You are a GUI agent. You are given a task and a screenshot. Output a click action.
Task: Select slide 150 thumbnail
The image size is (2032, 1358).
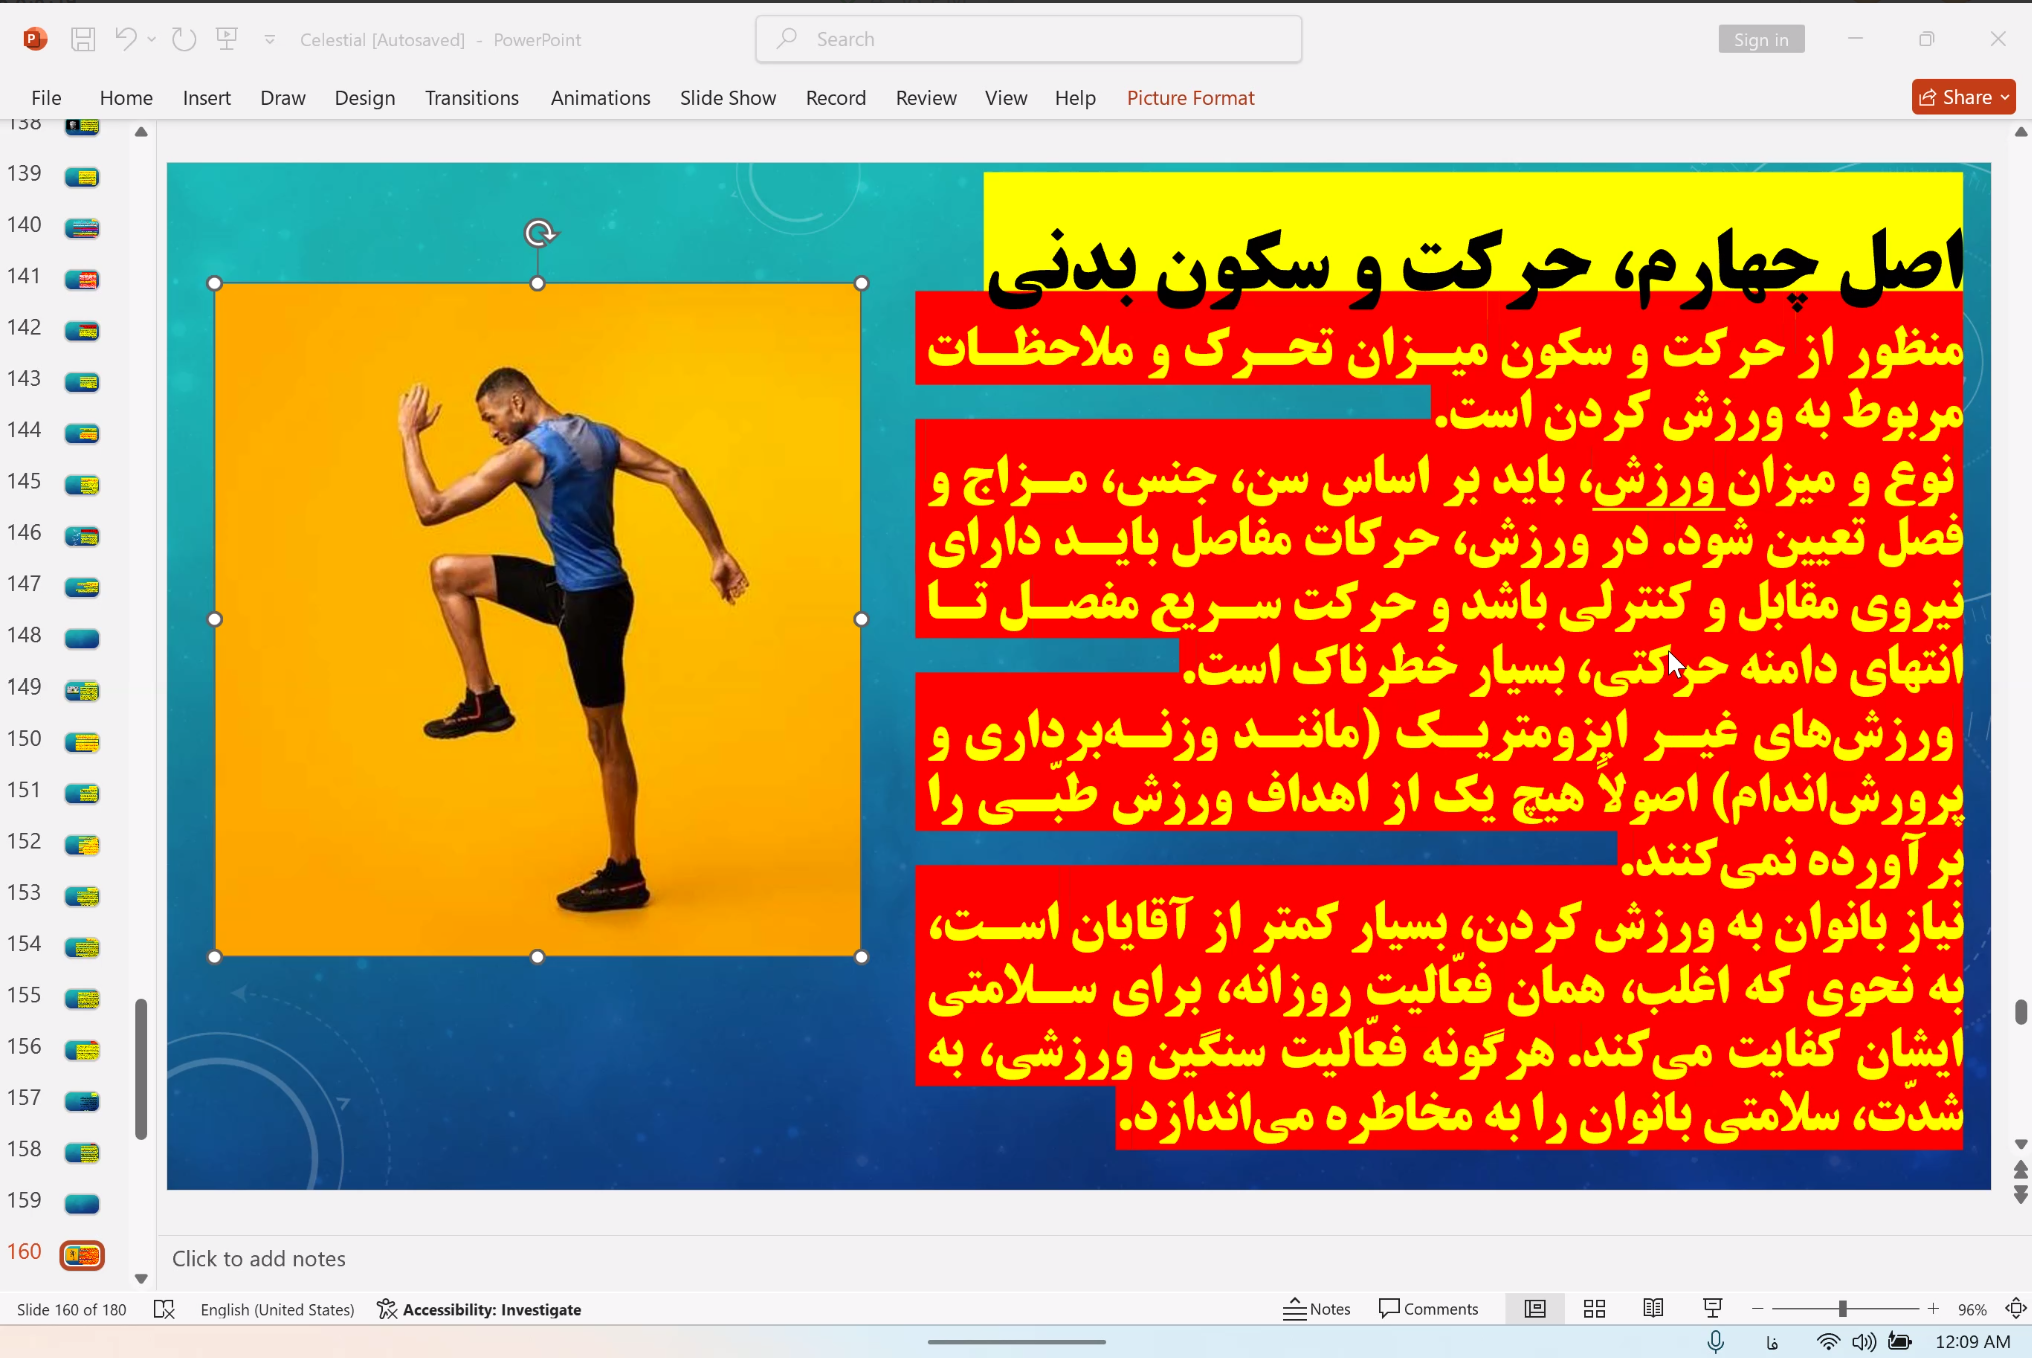click(x=82, y=741)
